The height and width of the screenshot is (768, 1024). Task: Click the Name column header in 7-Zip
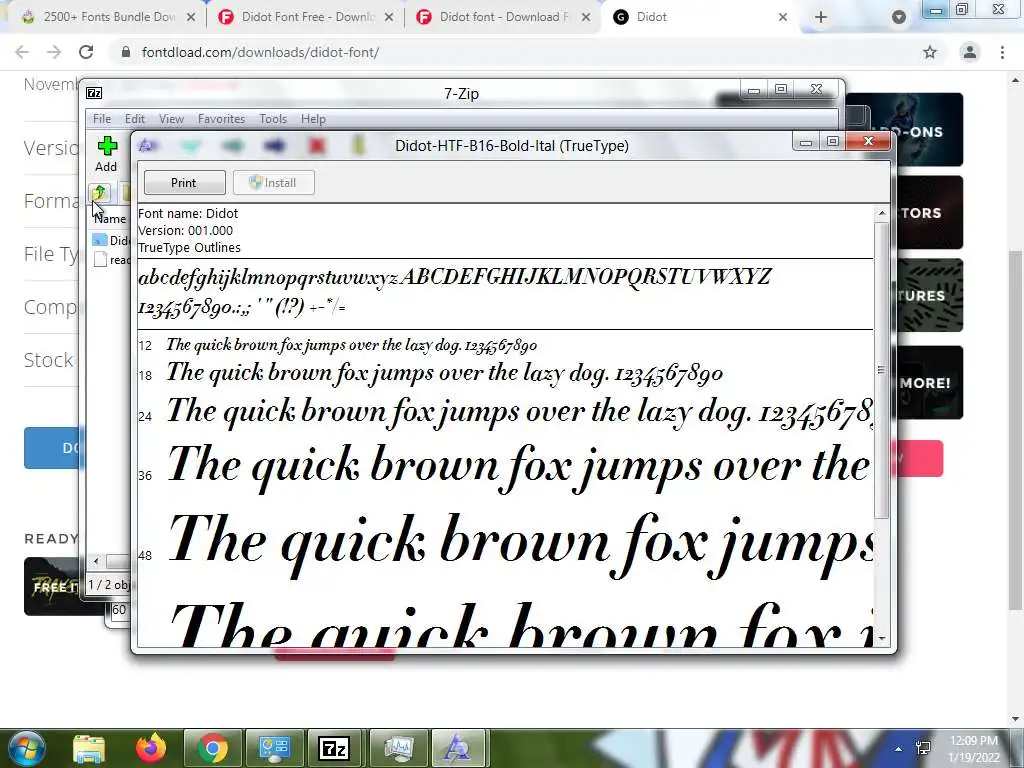[x=110, y=219]
